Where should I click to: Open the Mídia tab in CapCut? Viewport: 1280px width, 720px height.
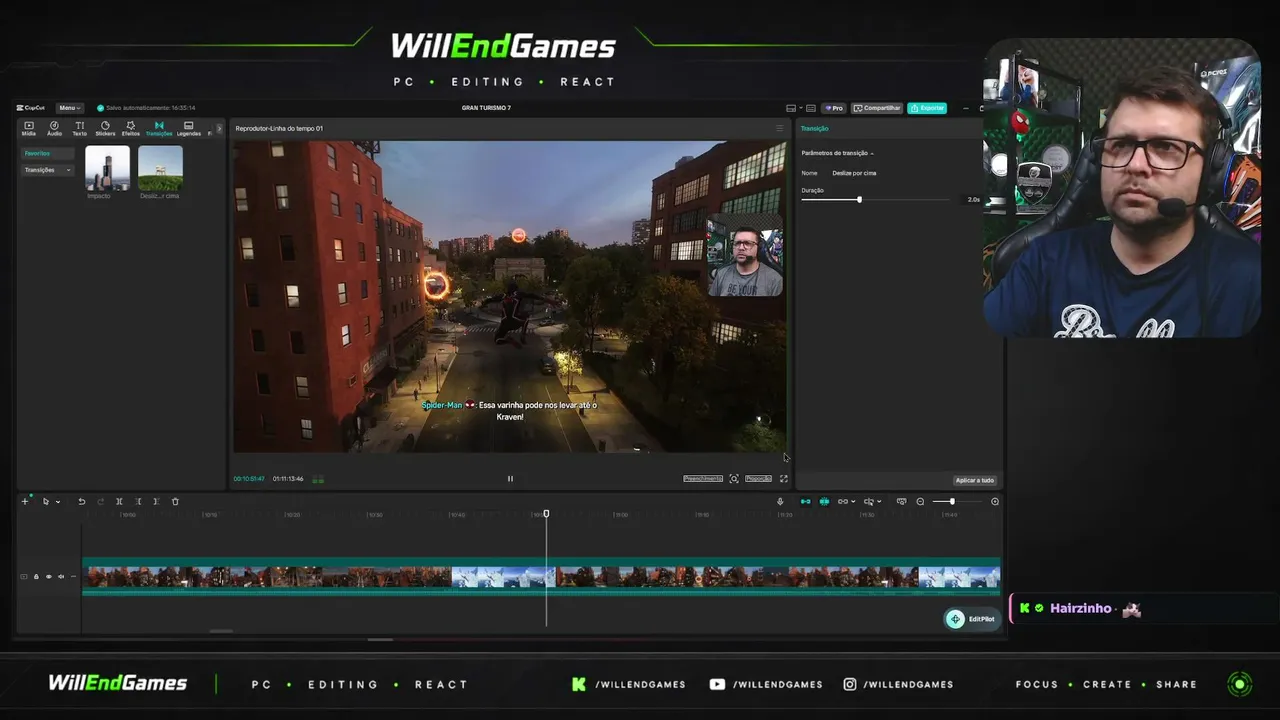click(x=28, y=128)
